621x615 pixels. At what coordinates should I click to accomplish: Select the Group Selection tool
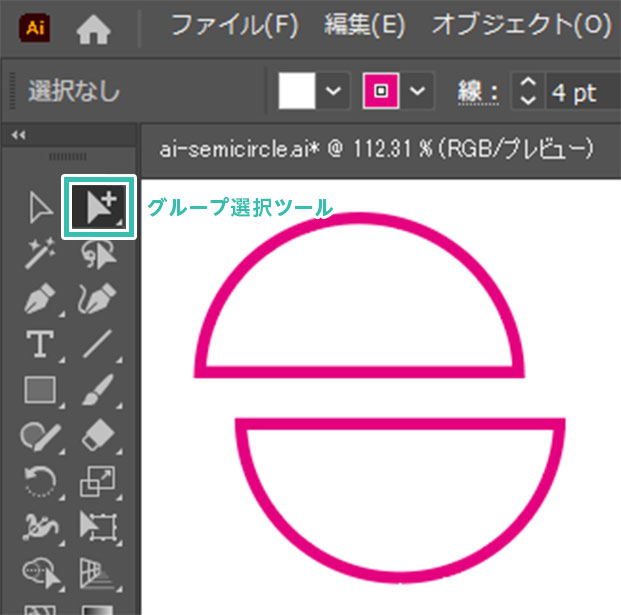pyautogui.click(x=99, y=208)
